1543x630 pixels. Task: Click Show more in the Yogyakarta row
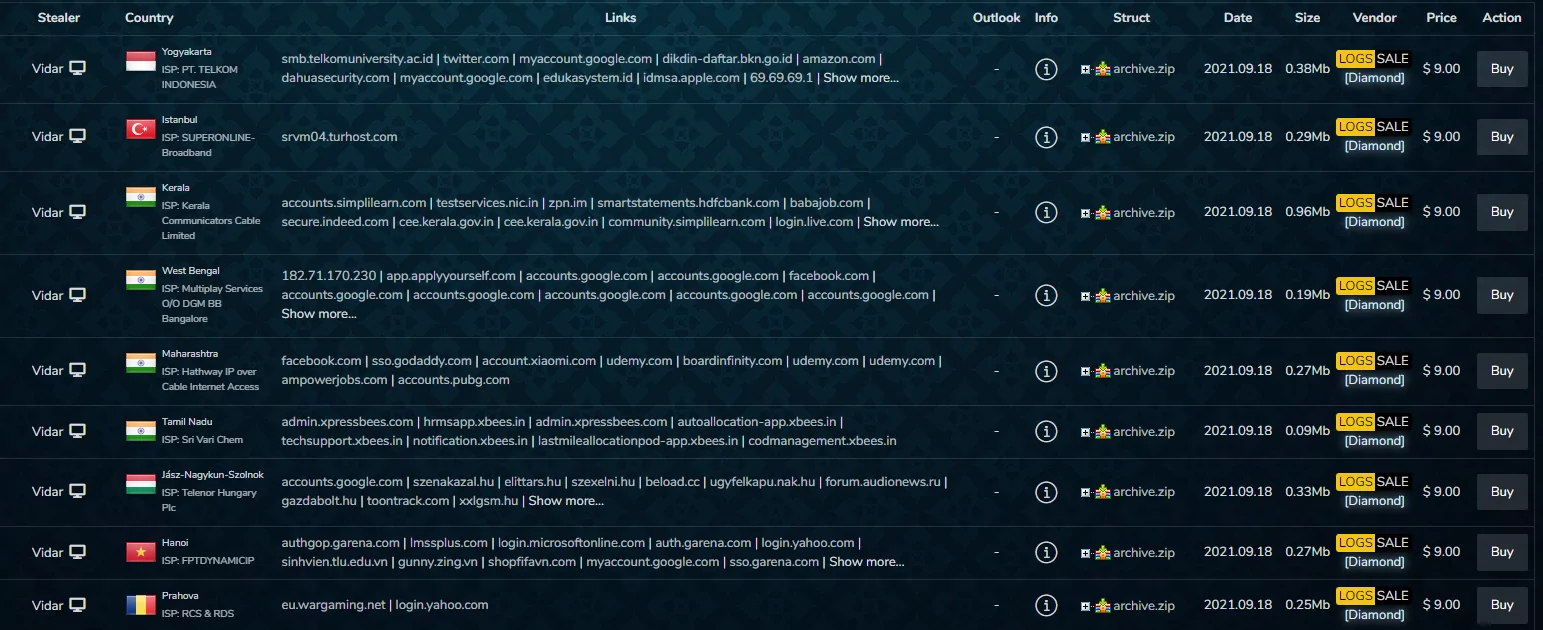860,78
